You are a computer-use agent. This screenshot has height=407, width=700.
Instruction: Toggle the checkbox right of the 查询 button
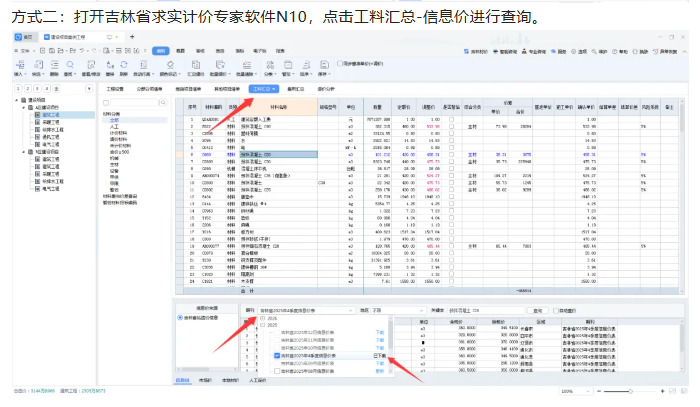coord(556,311)
